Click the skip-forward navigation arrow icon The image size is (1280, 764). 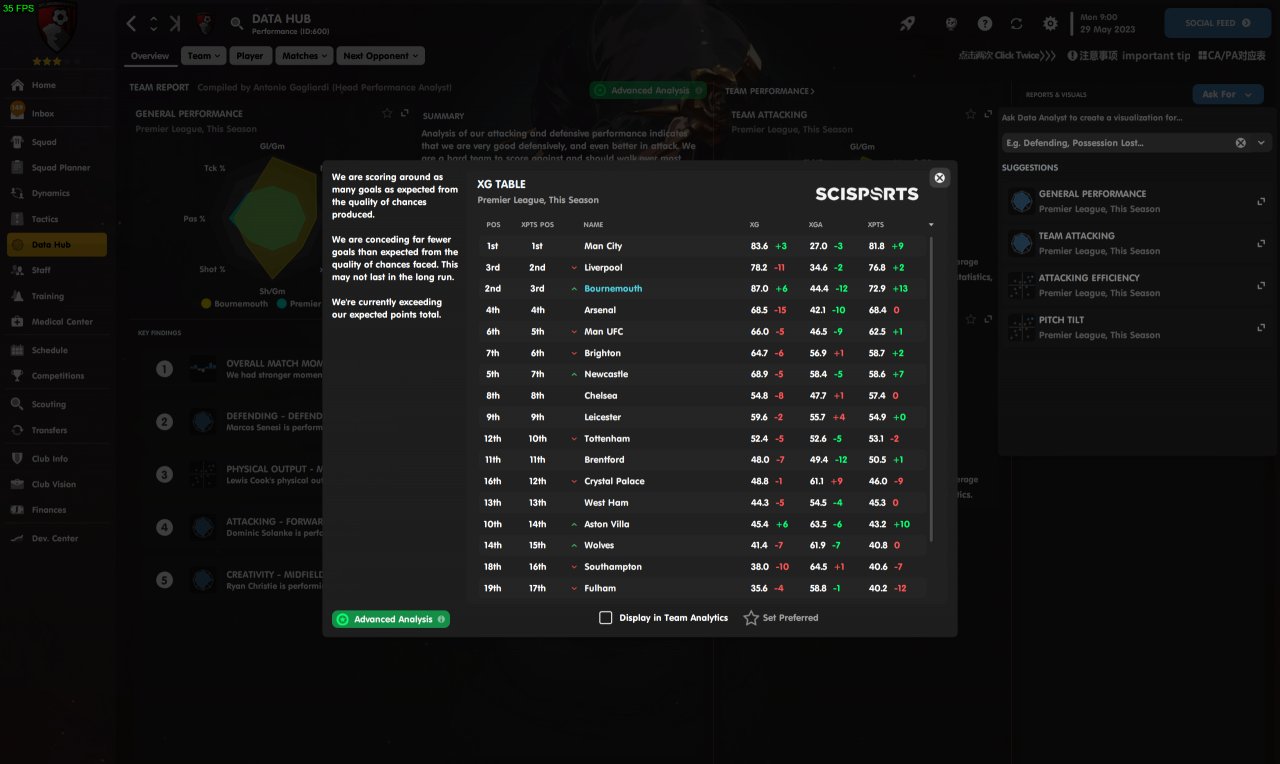[175, 23]
